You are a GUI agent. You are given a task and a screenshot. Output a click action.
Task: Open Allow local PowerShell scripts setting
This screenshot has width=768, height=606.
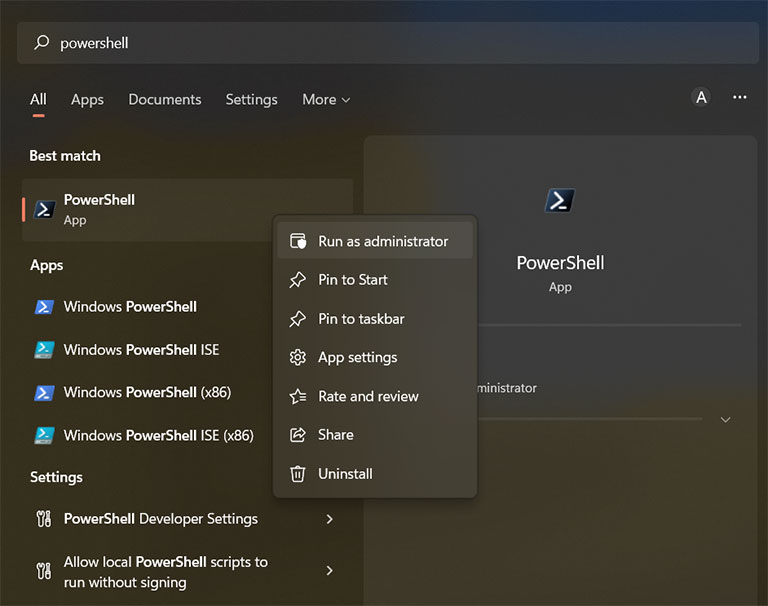click(x=187, y=572)
